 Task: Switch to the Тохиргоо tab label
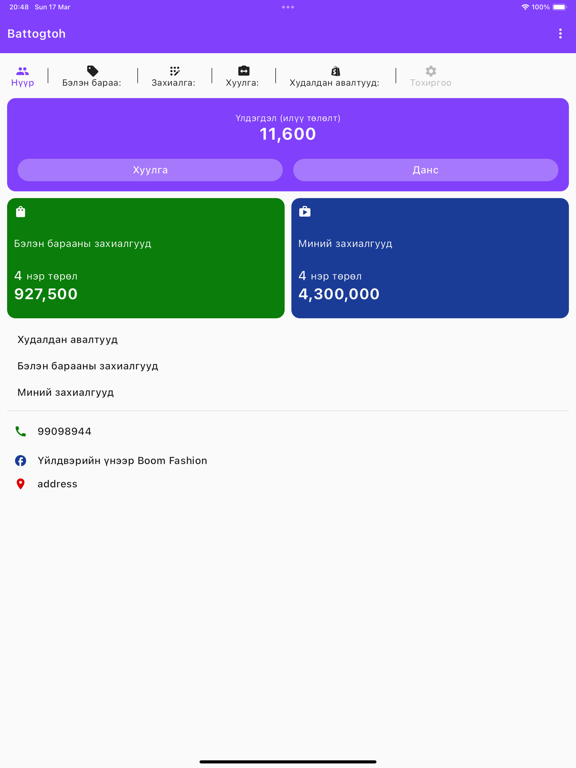[x=431, y=83]
